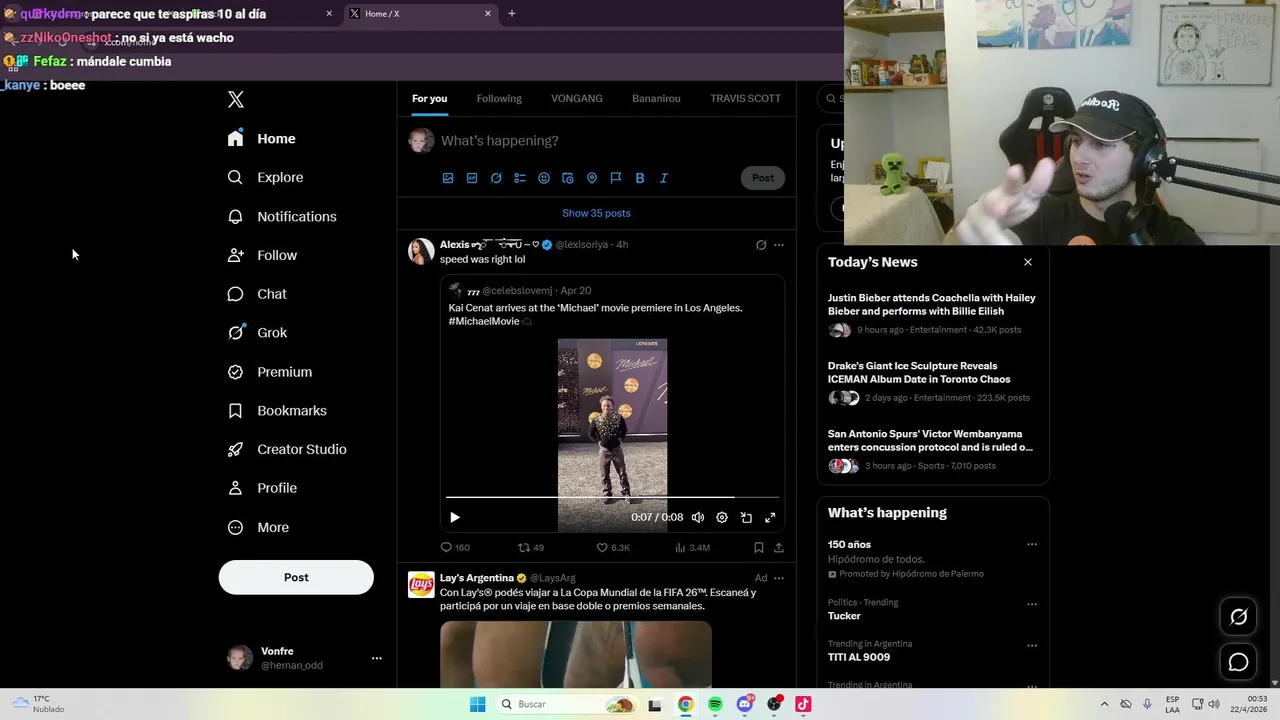The height and width of the screenshot is (720, 1280).
Task: Open options for Tucker trend
Action: click(x=1032, y=604)
